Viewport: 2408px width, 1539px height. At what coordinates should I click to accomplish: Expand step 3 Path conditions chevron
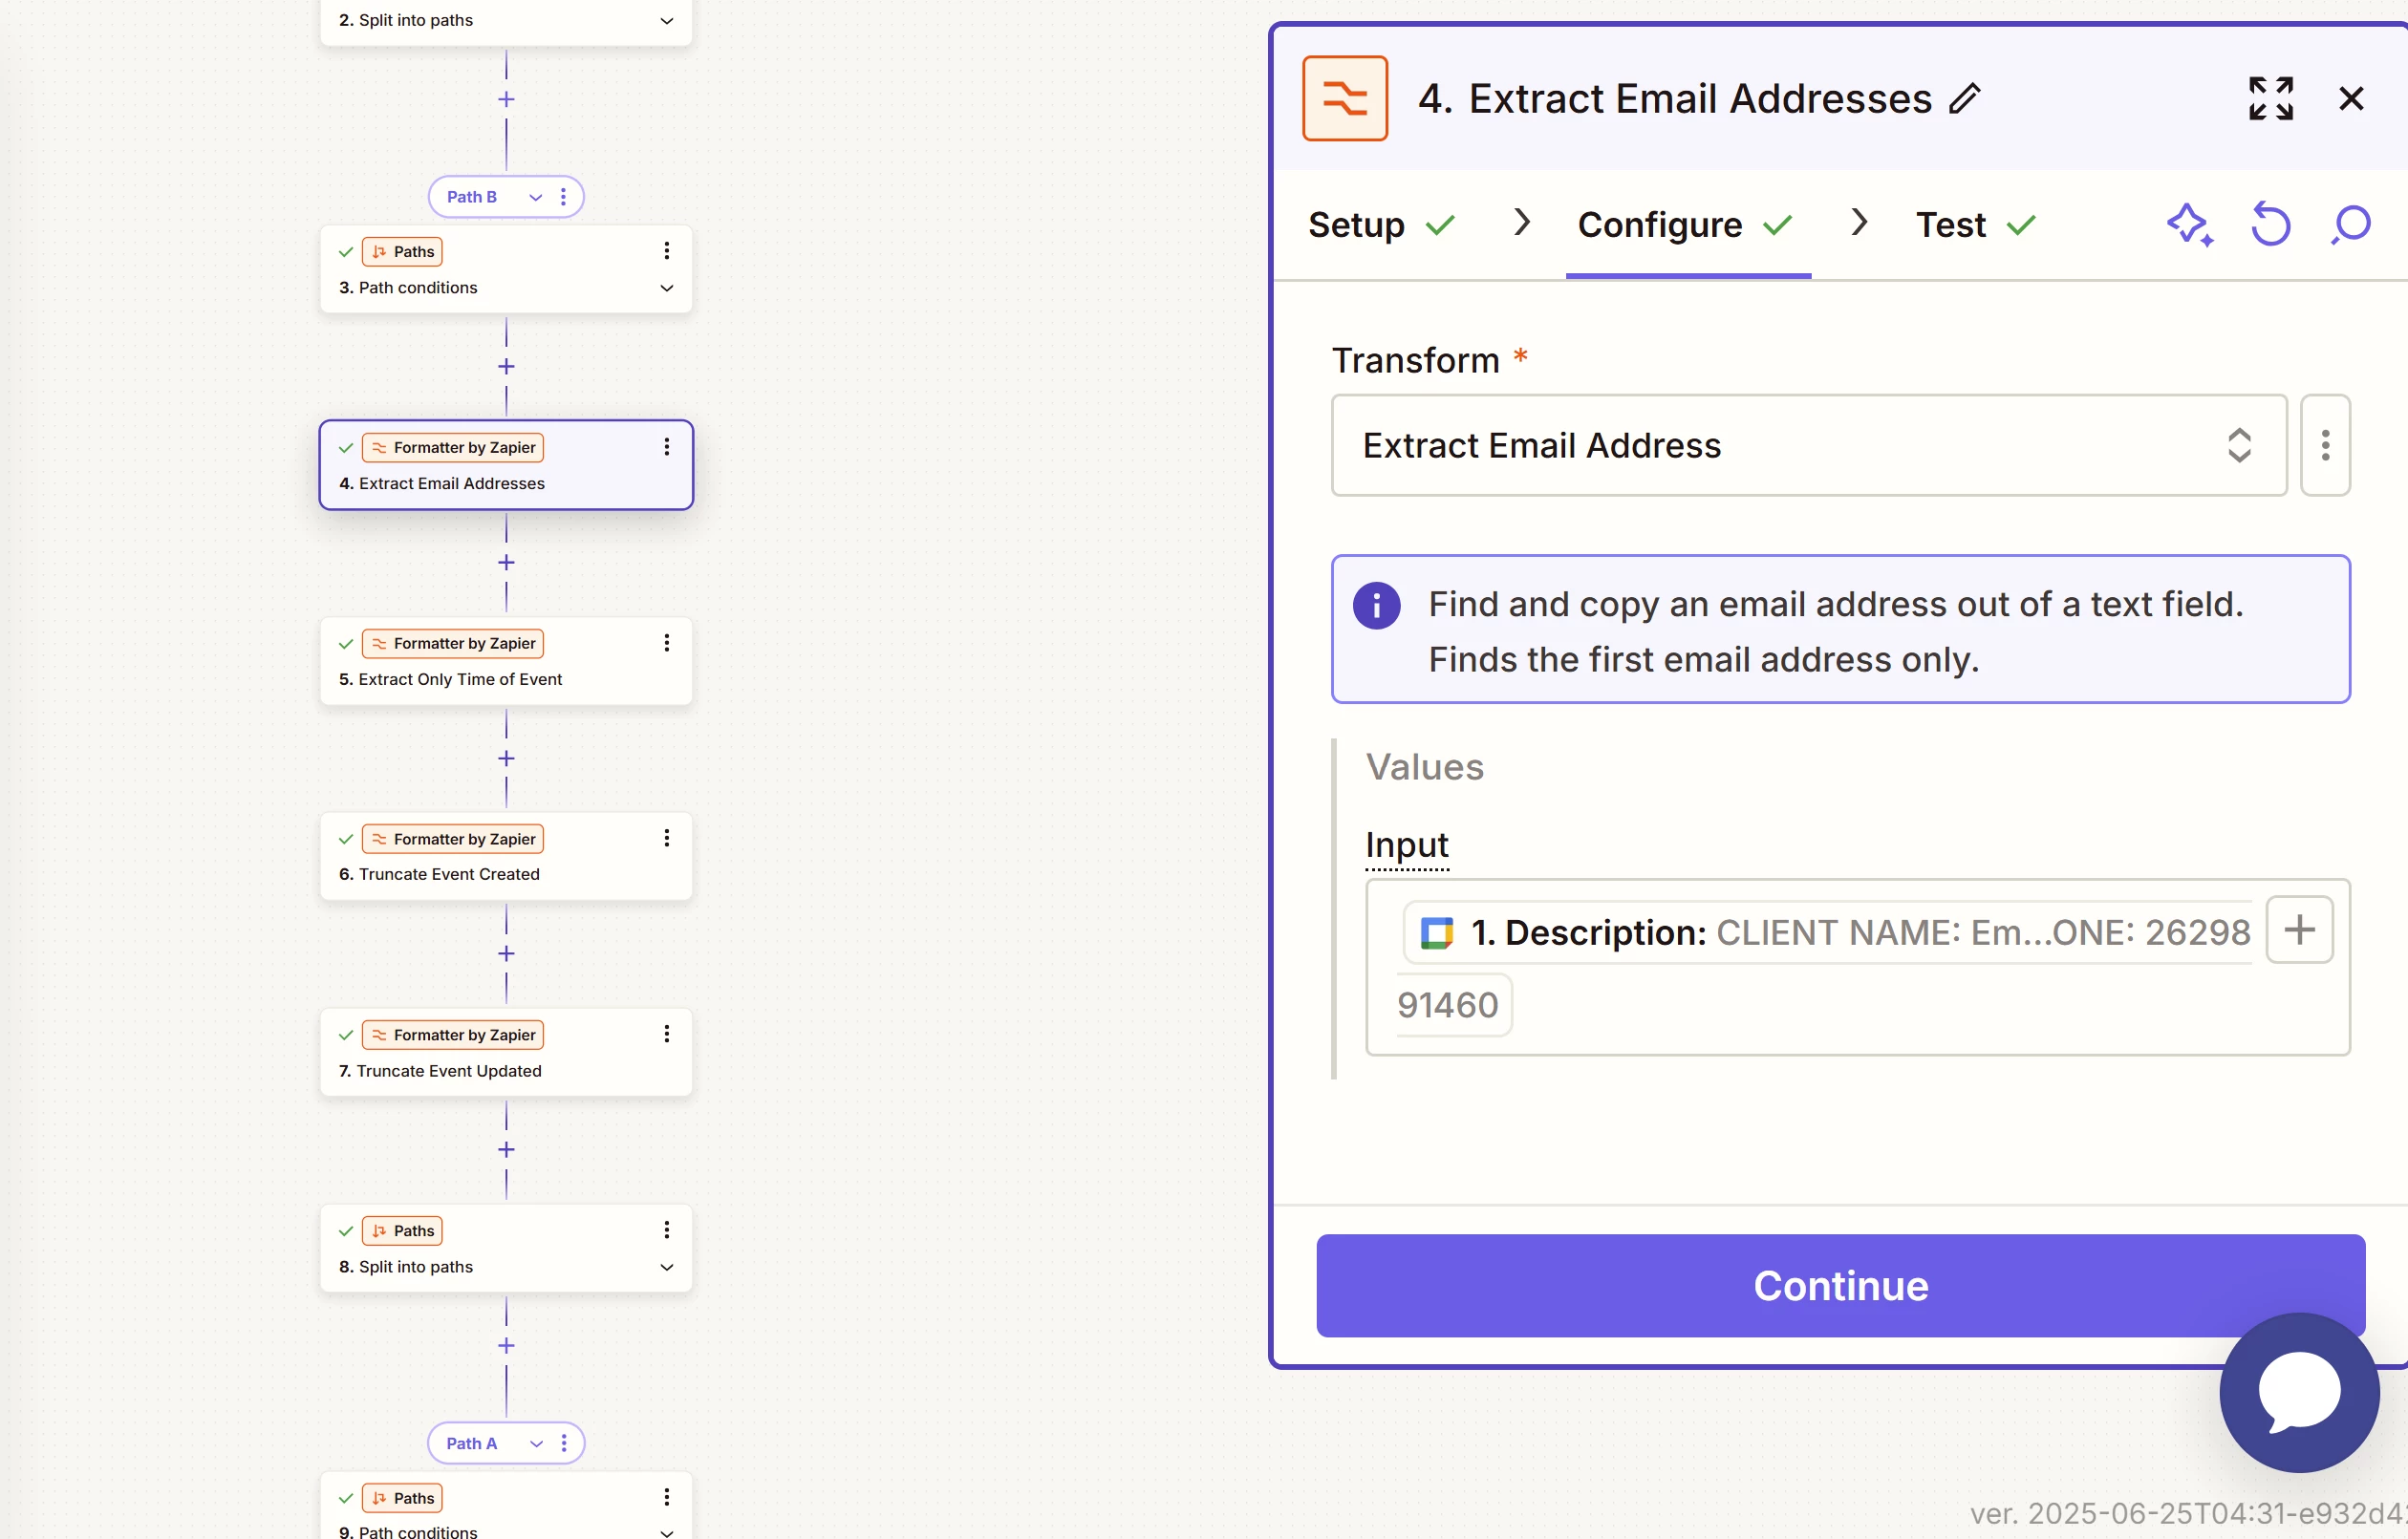coord(666,288)
